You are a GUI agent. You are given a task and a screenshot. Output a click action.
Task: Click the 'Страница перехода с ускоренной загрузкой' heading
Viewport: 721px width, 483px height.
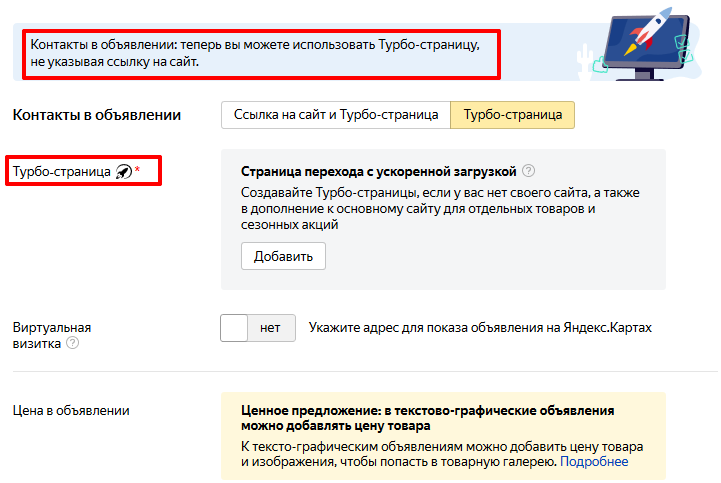[x=378, y=172]
